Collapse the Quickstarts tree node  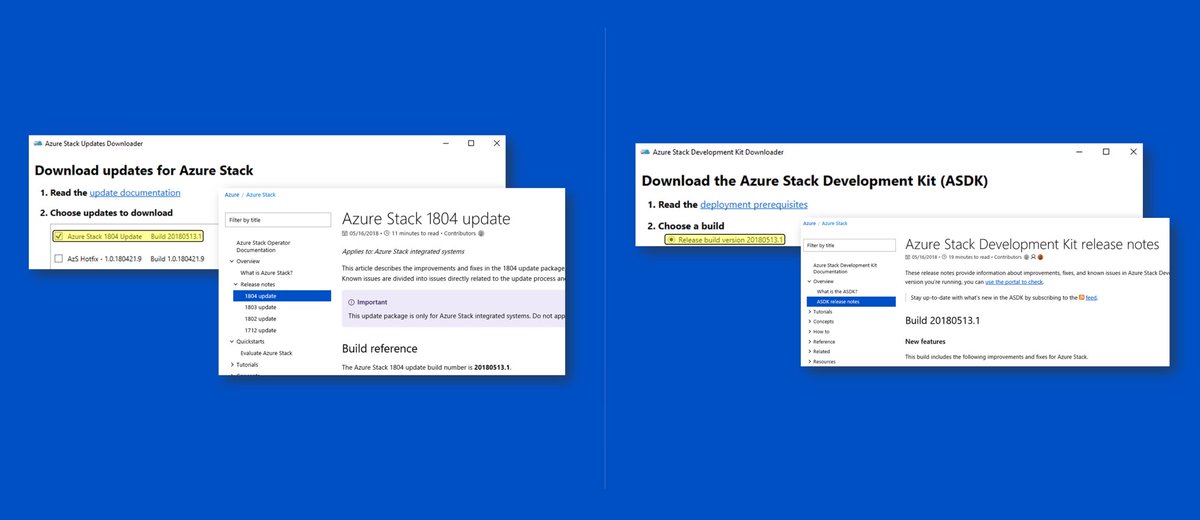[x=232, y=341]
